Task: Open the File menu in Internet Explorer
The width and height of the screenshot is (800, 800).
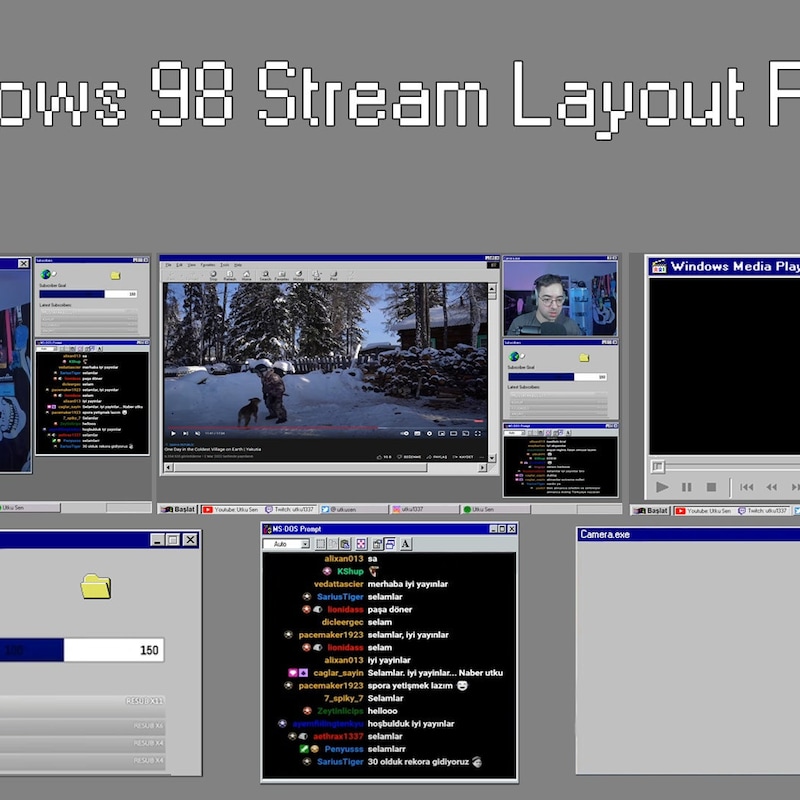Action: coord(168,265)
